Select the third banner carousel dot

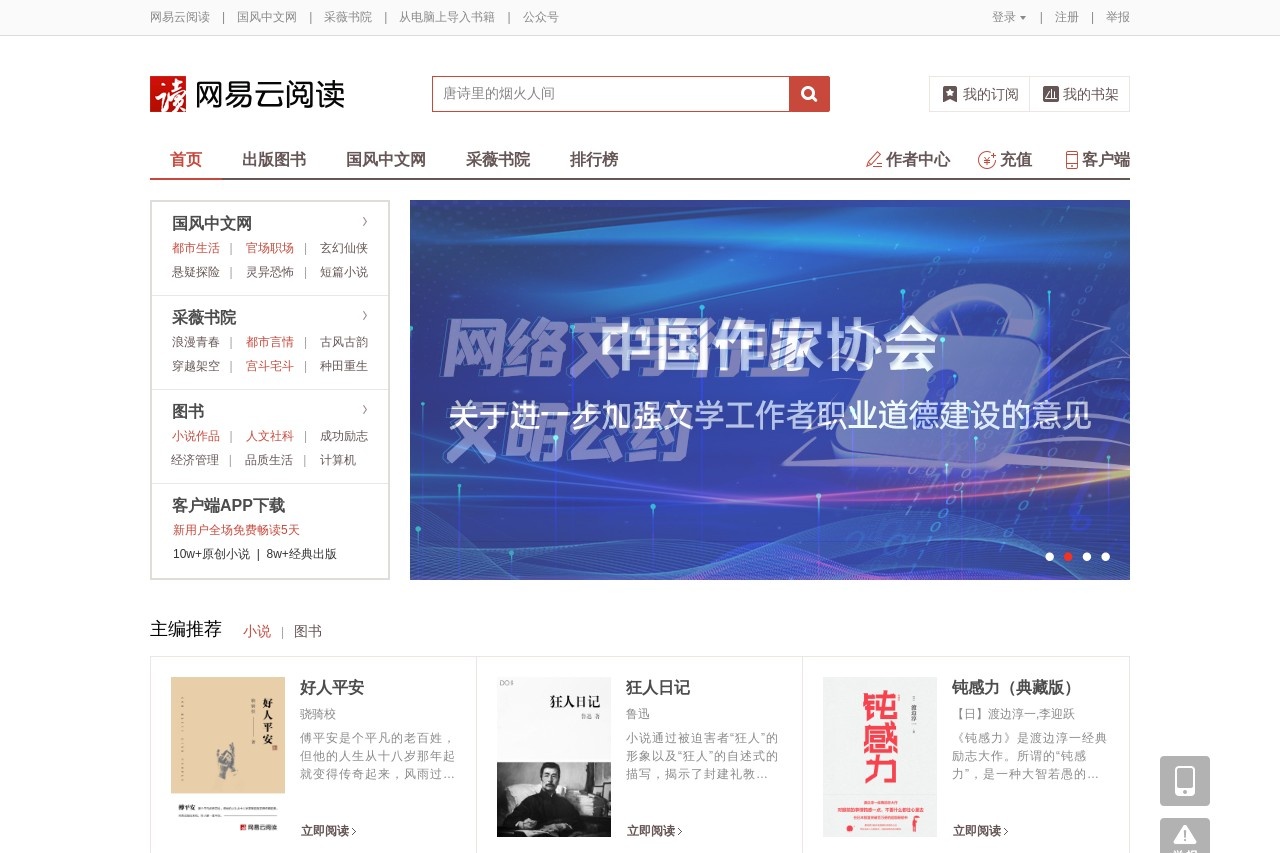[x=1087, y=557]
